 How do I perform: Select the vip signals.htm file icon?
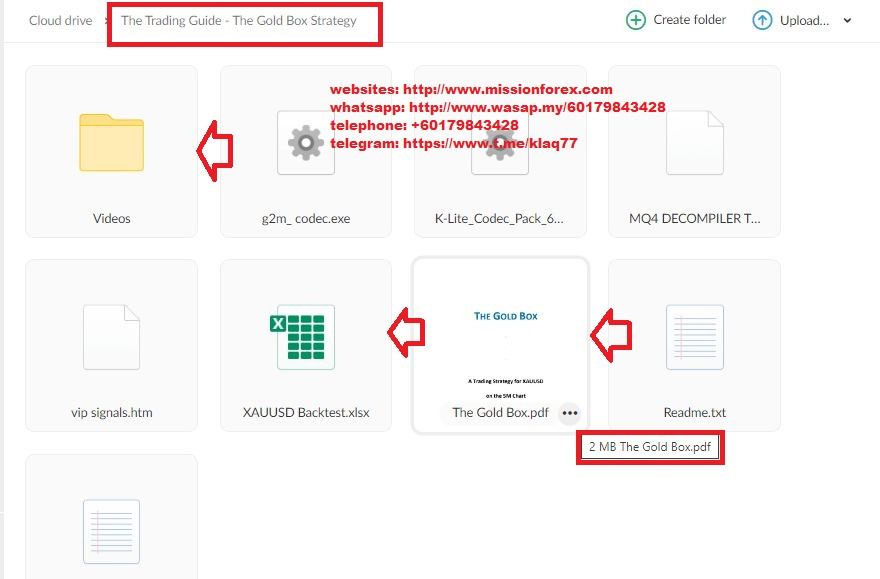coord(111,337)
